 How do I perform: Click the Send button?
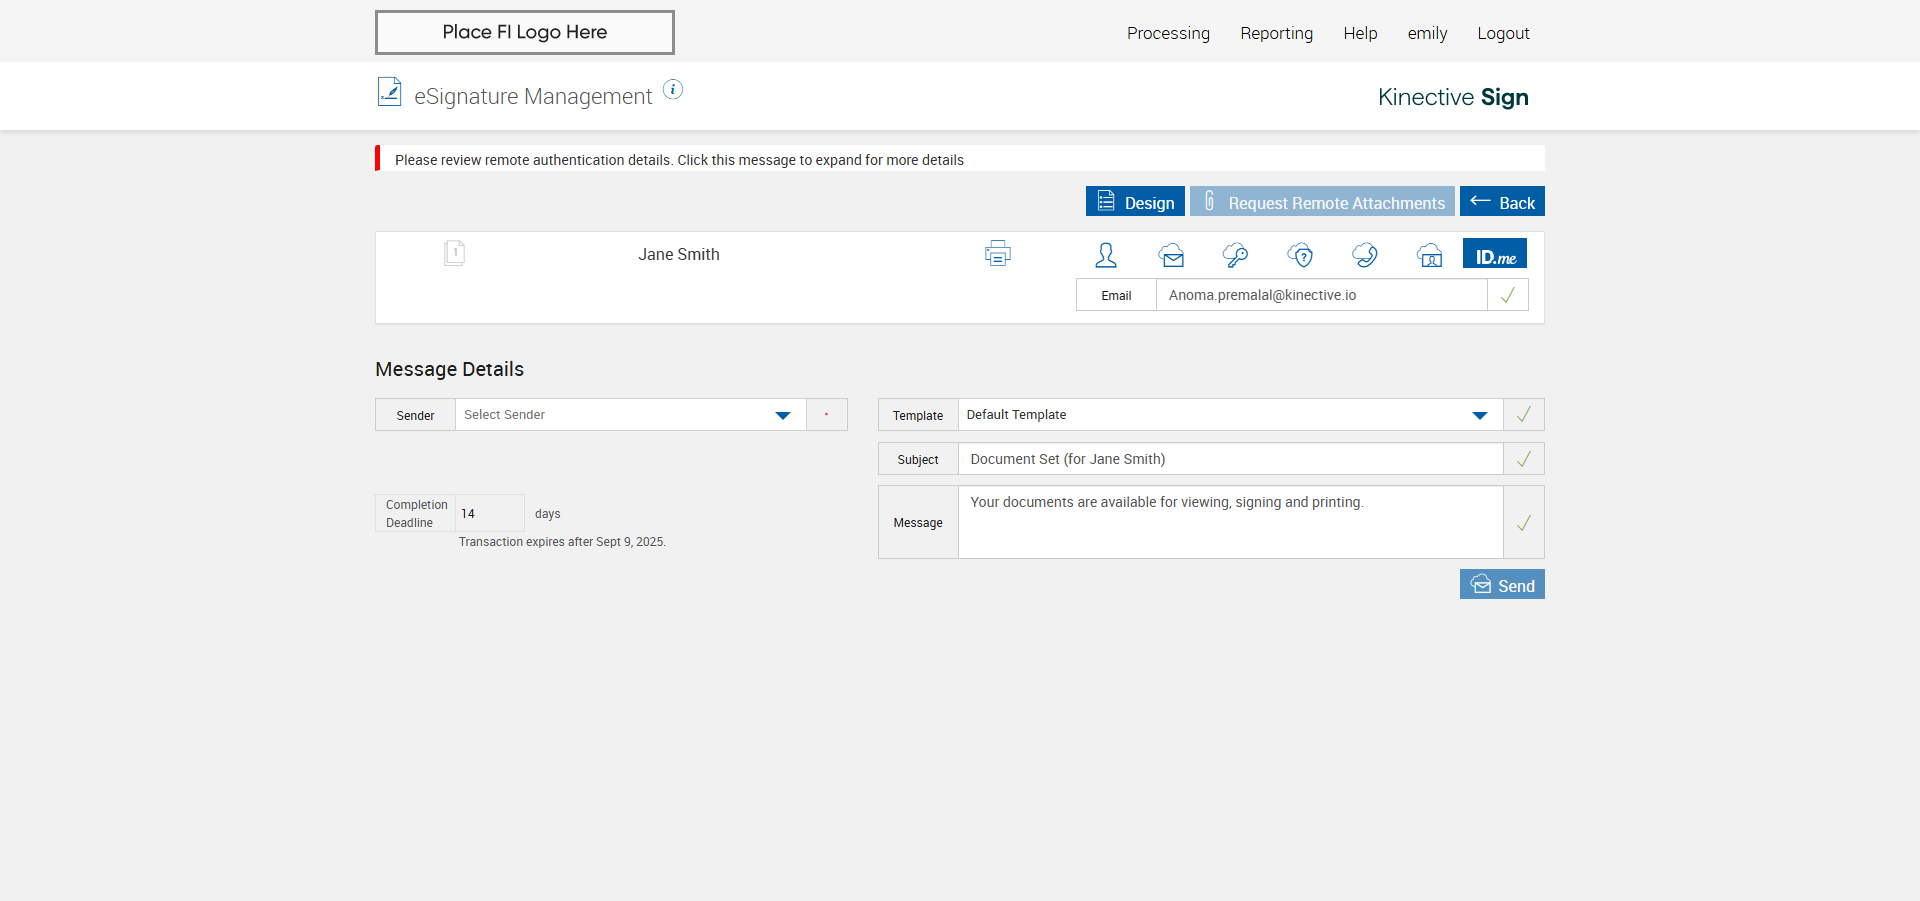(1502, 585)
